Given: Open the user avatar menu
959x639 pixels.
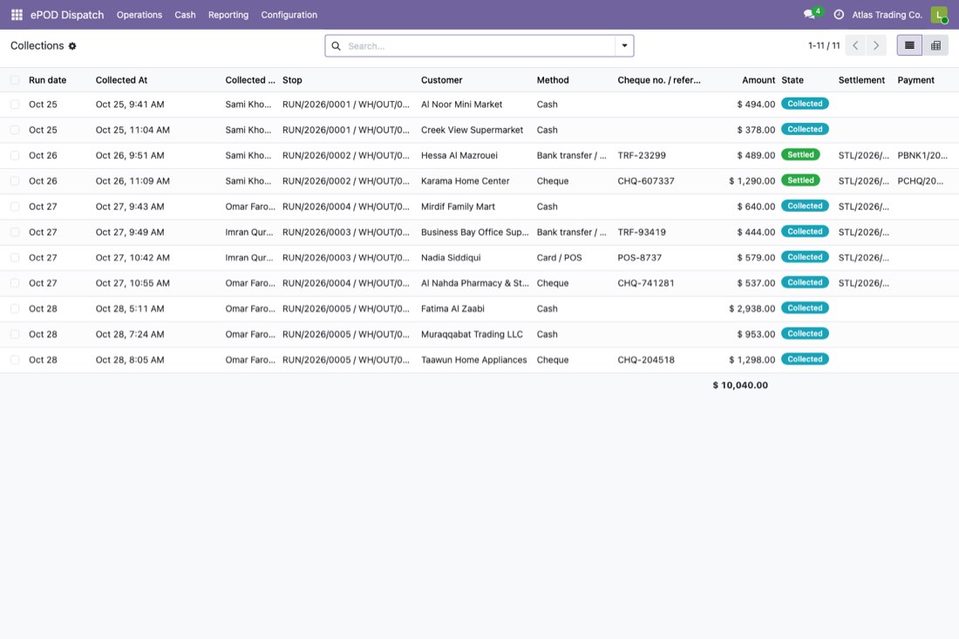Looking at the screenshot, I should 938,15.
